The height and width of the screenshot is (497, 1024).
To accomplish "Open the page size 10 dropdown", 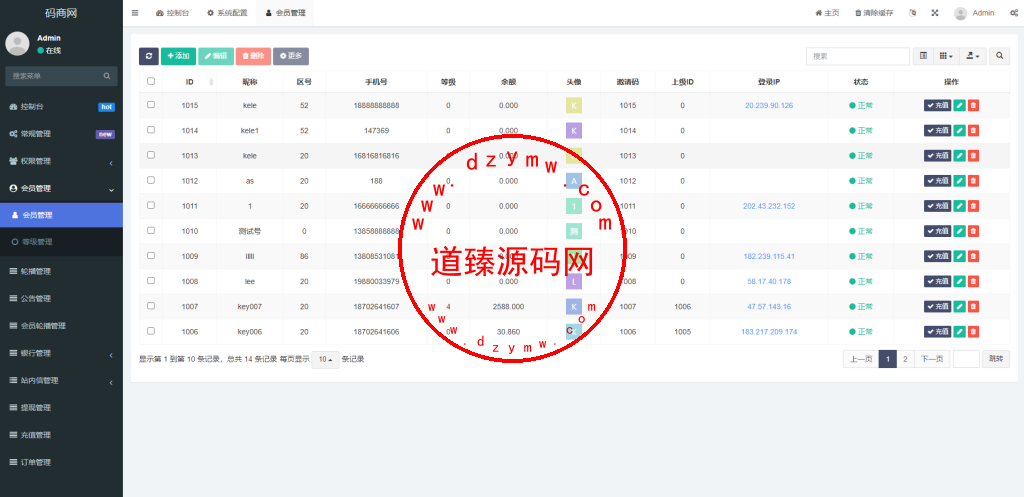I will point(325,359).
